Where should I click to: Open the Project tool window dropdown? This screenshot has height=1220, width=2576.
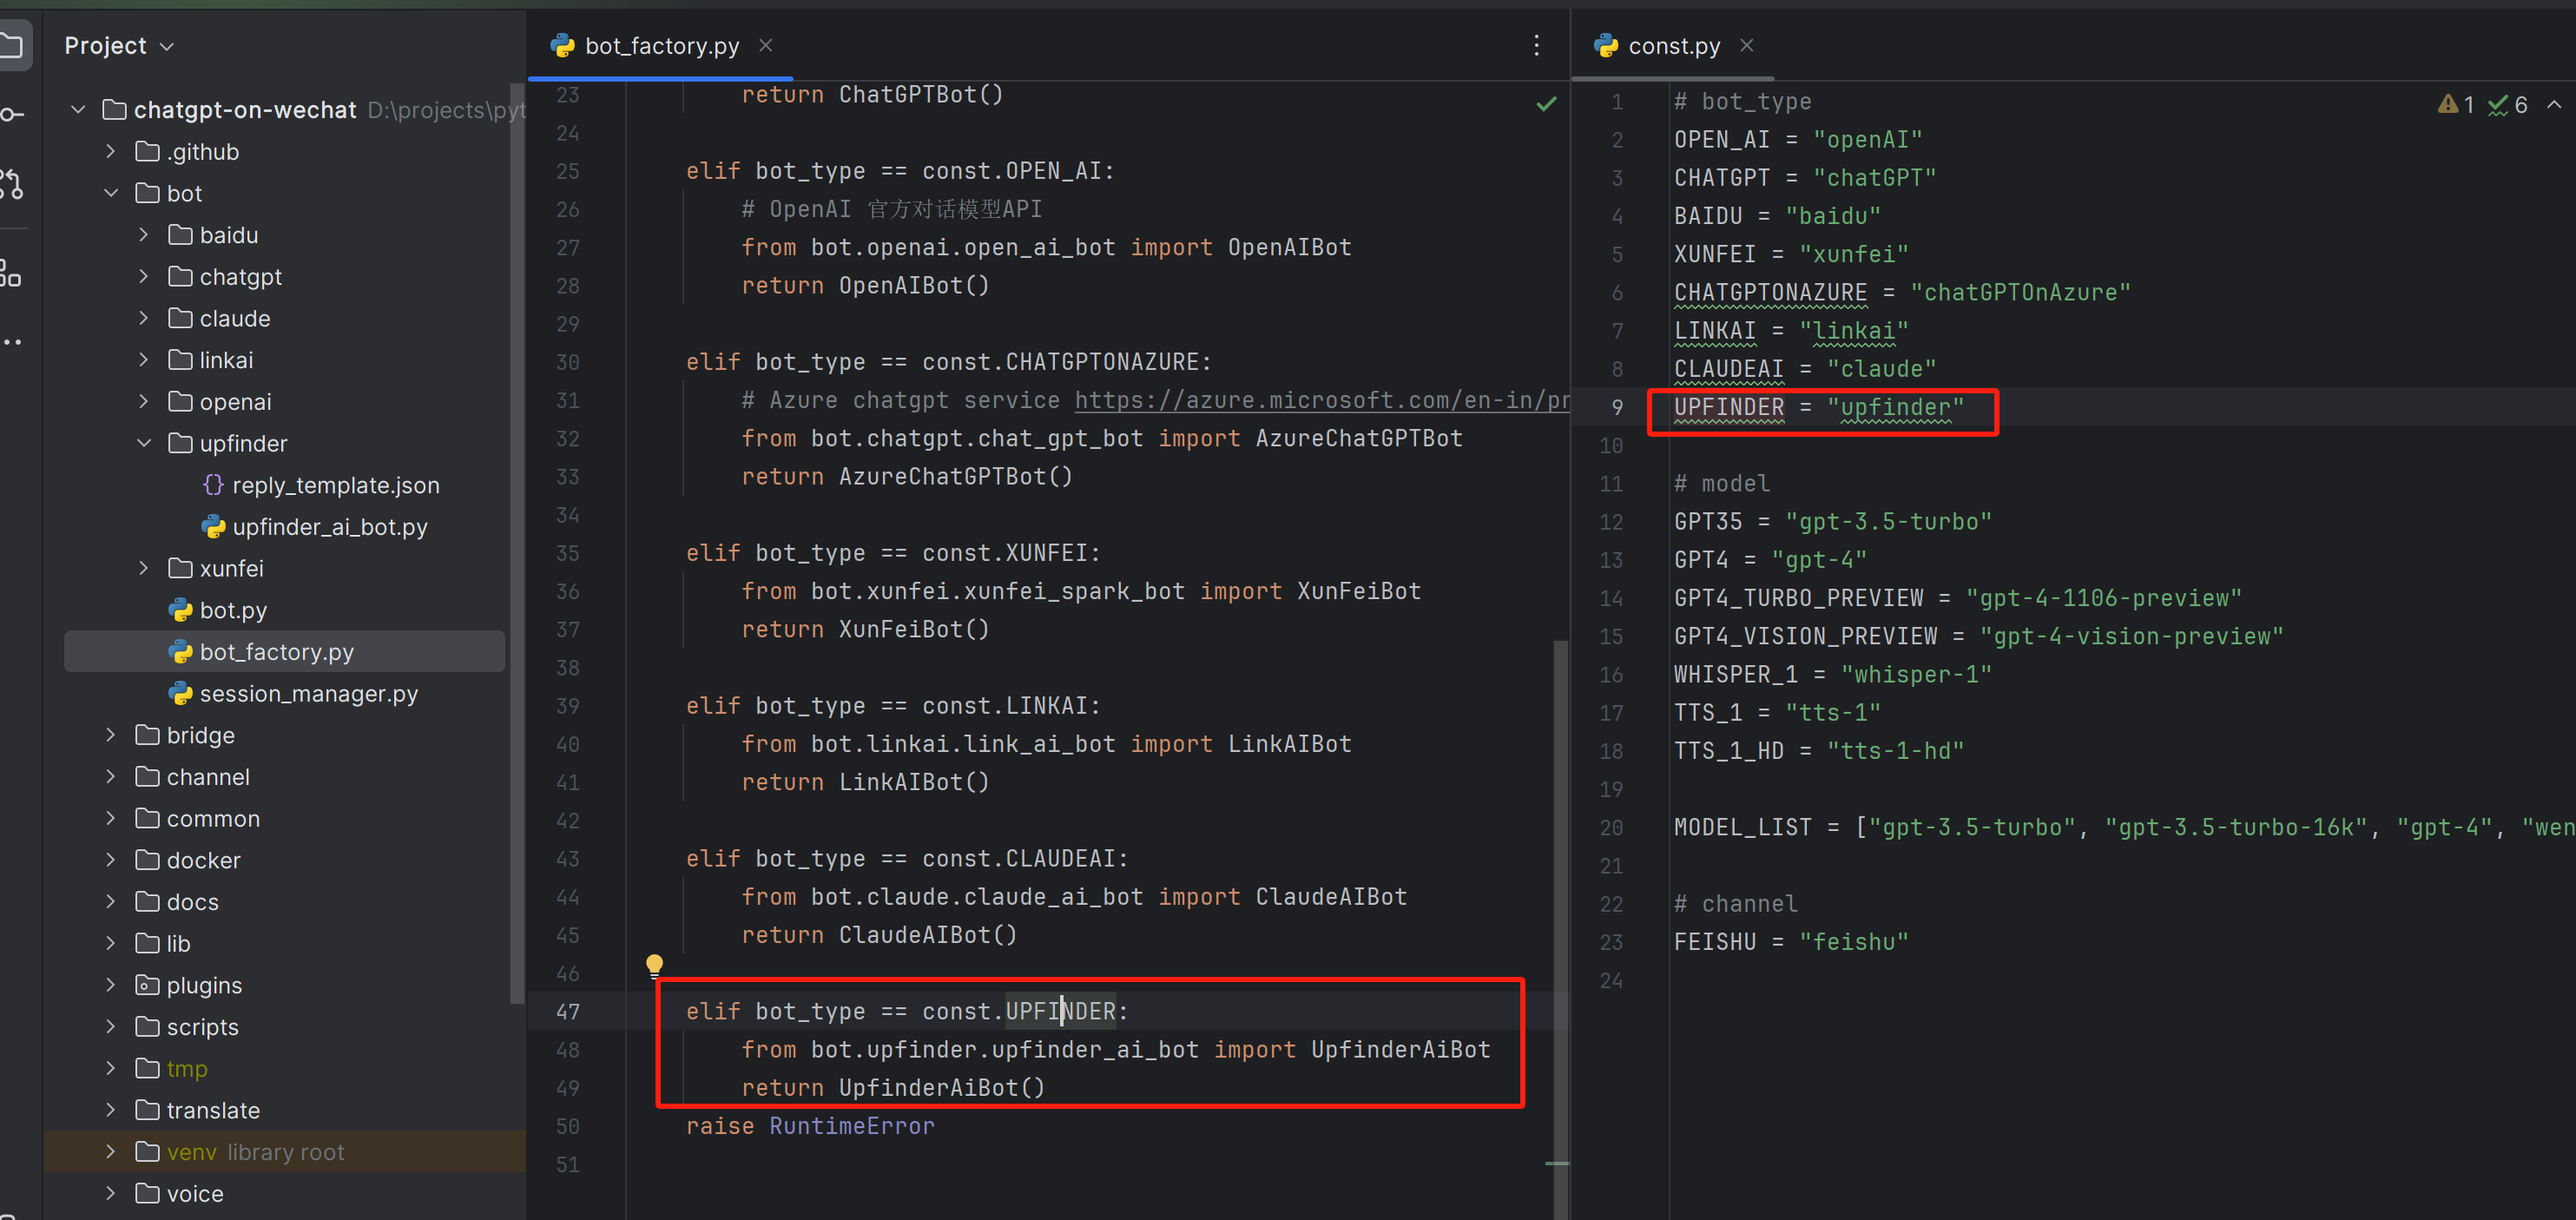click(x=119, y=46)
